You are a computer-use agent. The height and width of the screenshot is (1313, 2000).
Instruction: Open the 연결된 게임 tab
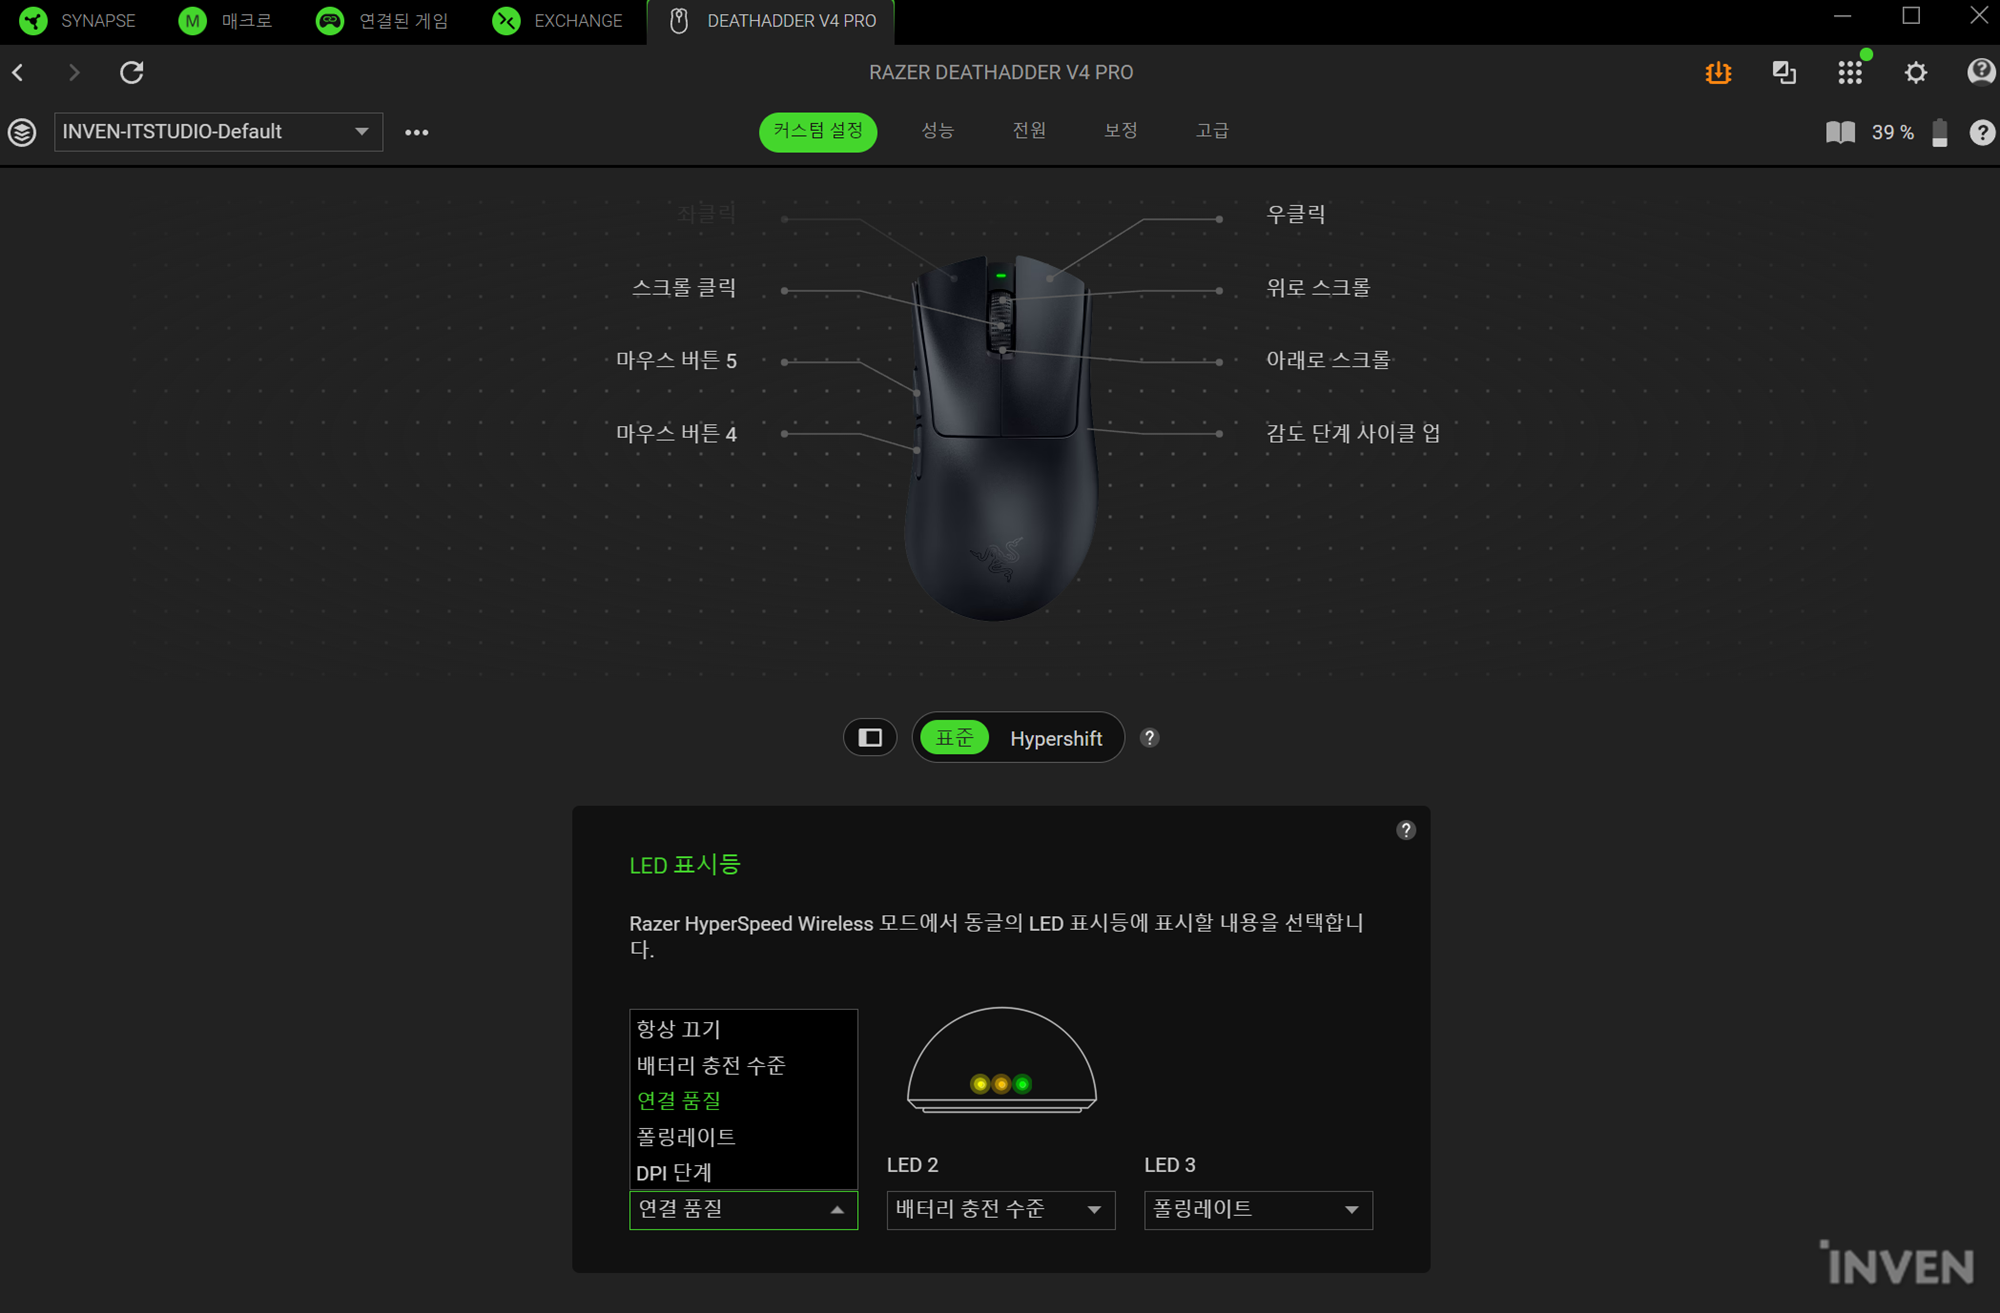[x=382, y=21]
